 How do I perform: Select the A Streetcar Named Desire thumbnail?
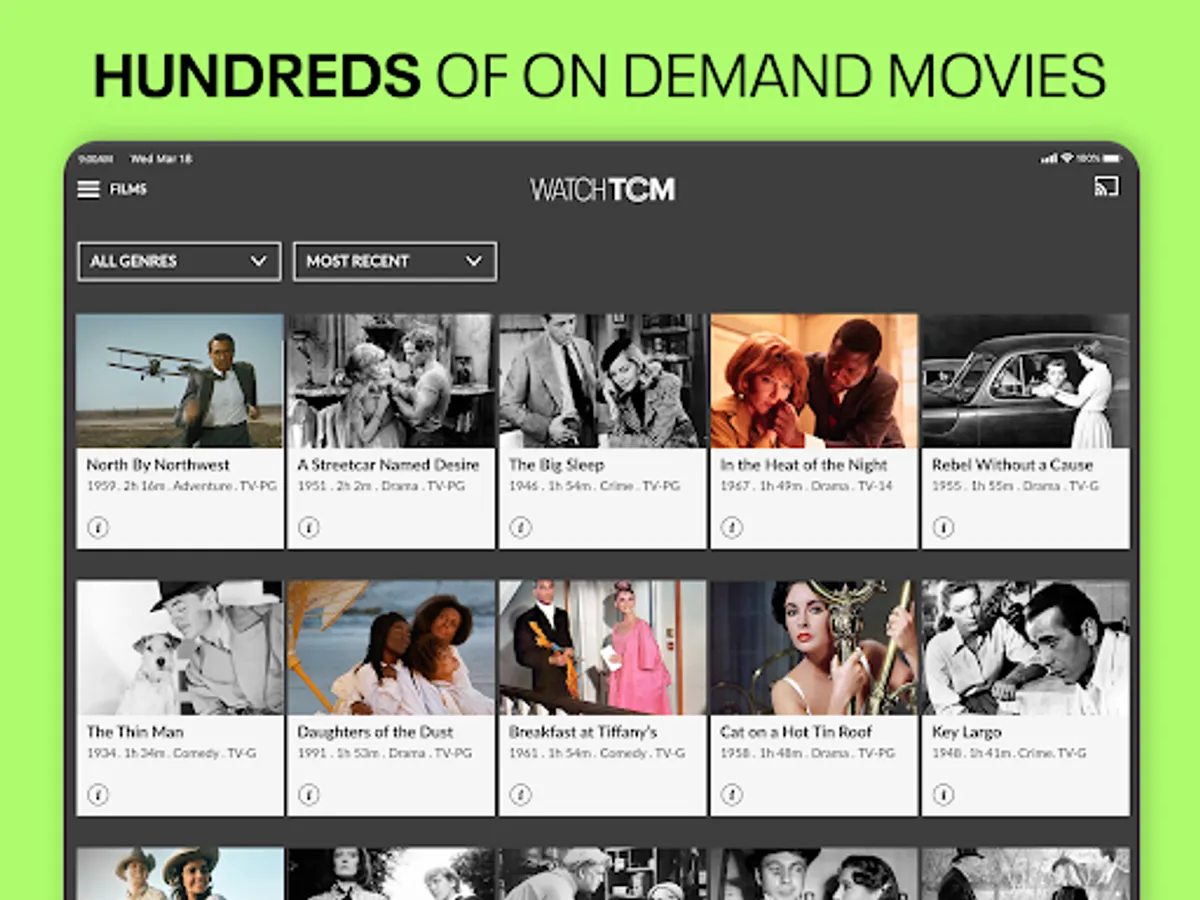[x=391, y=381]
